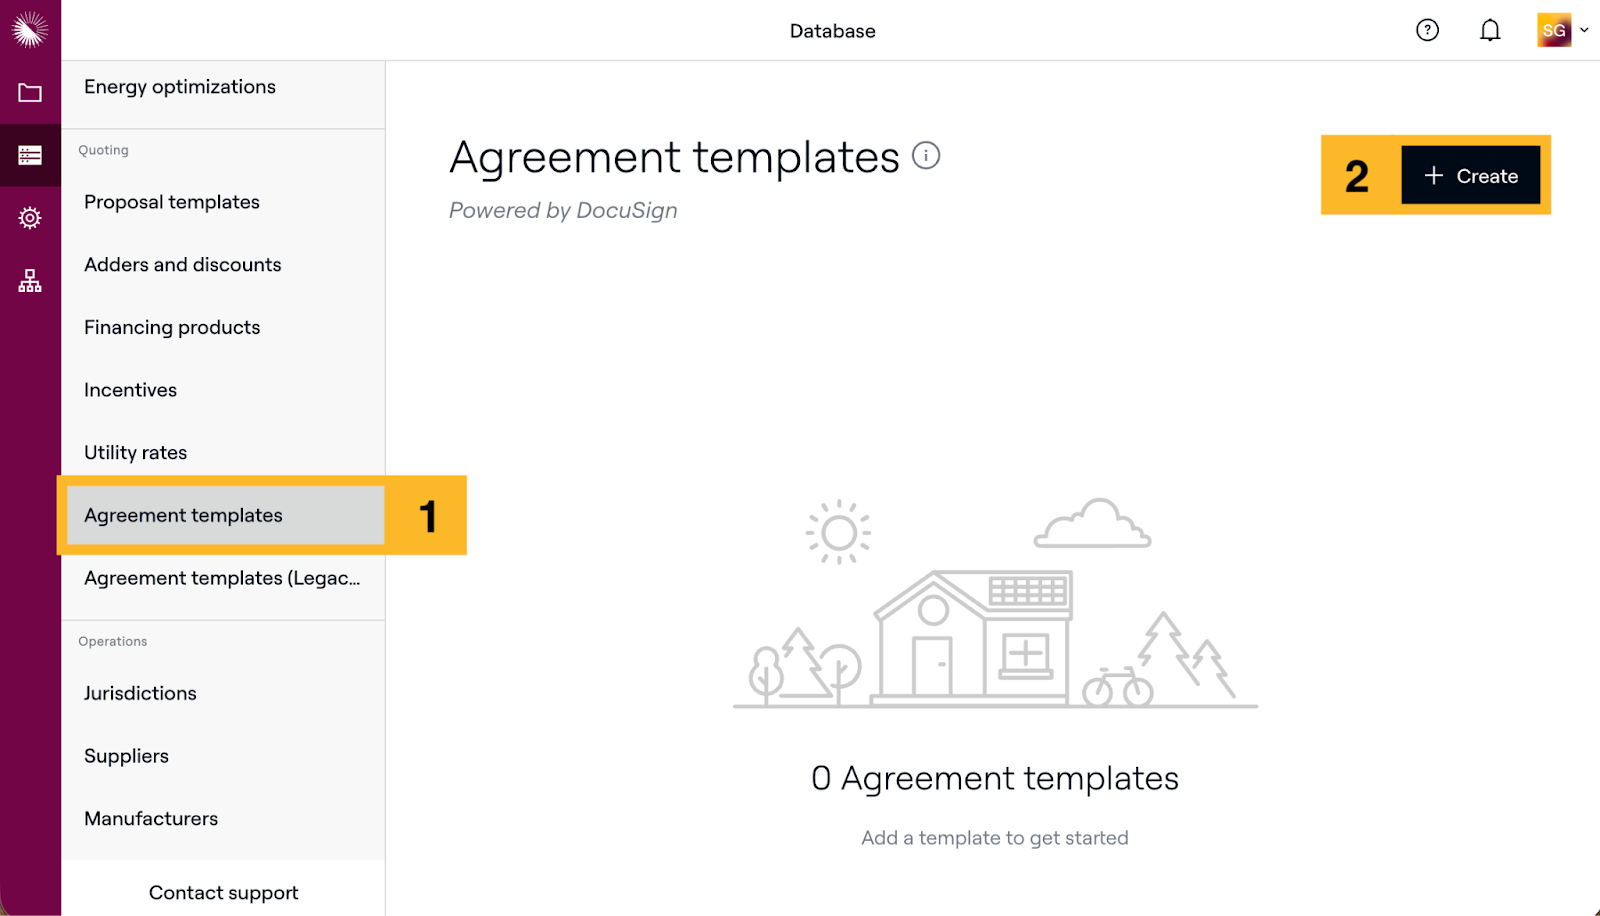
Task: Click Contact support link
Action: (x=223, y=892)
